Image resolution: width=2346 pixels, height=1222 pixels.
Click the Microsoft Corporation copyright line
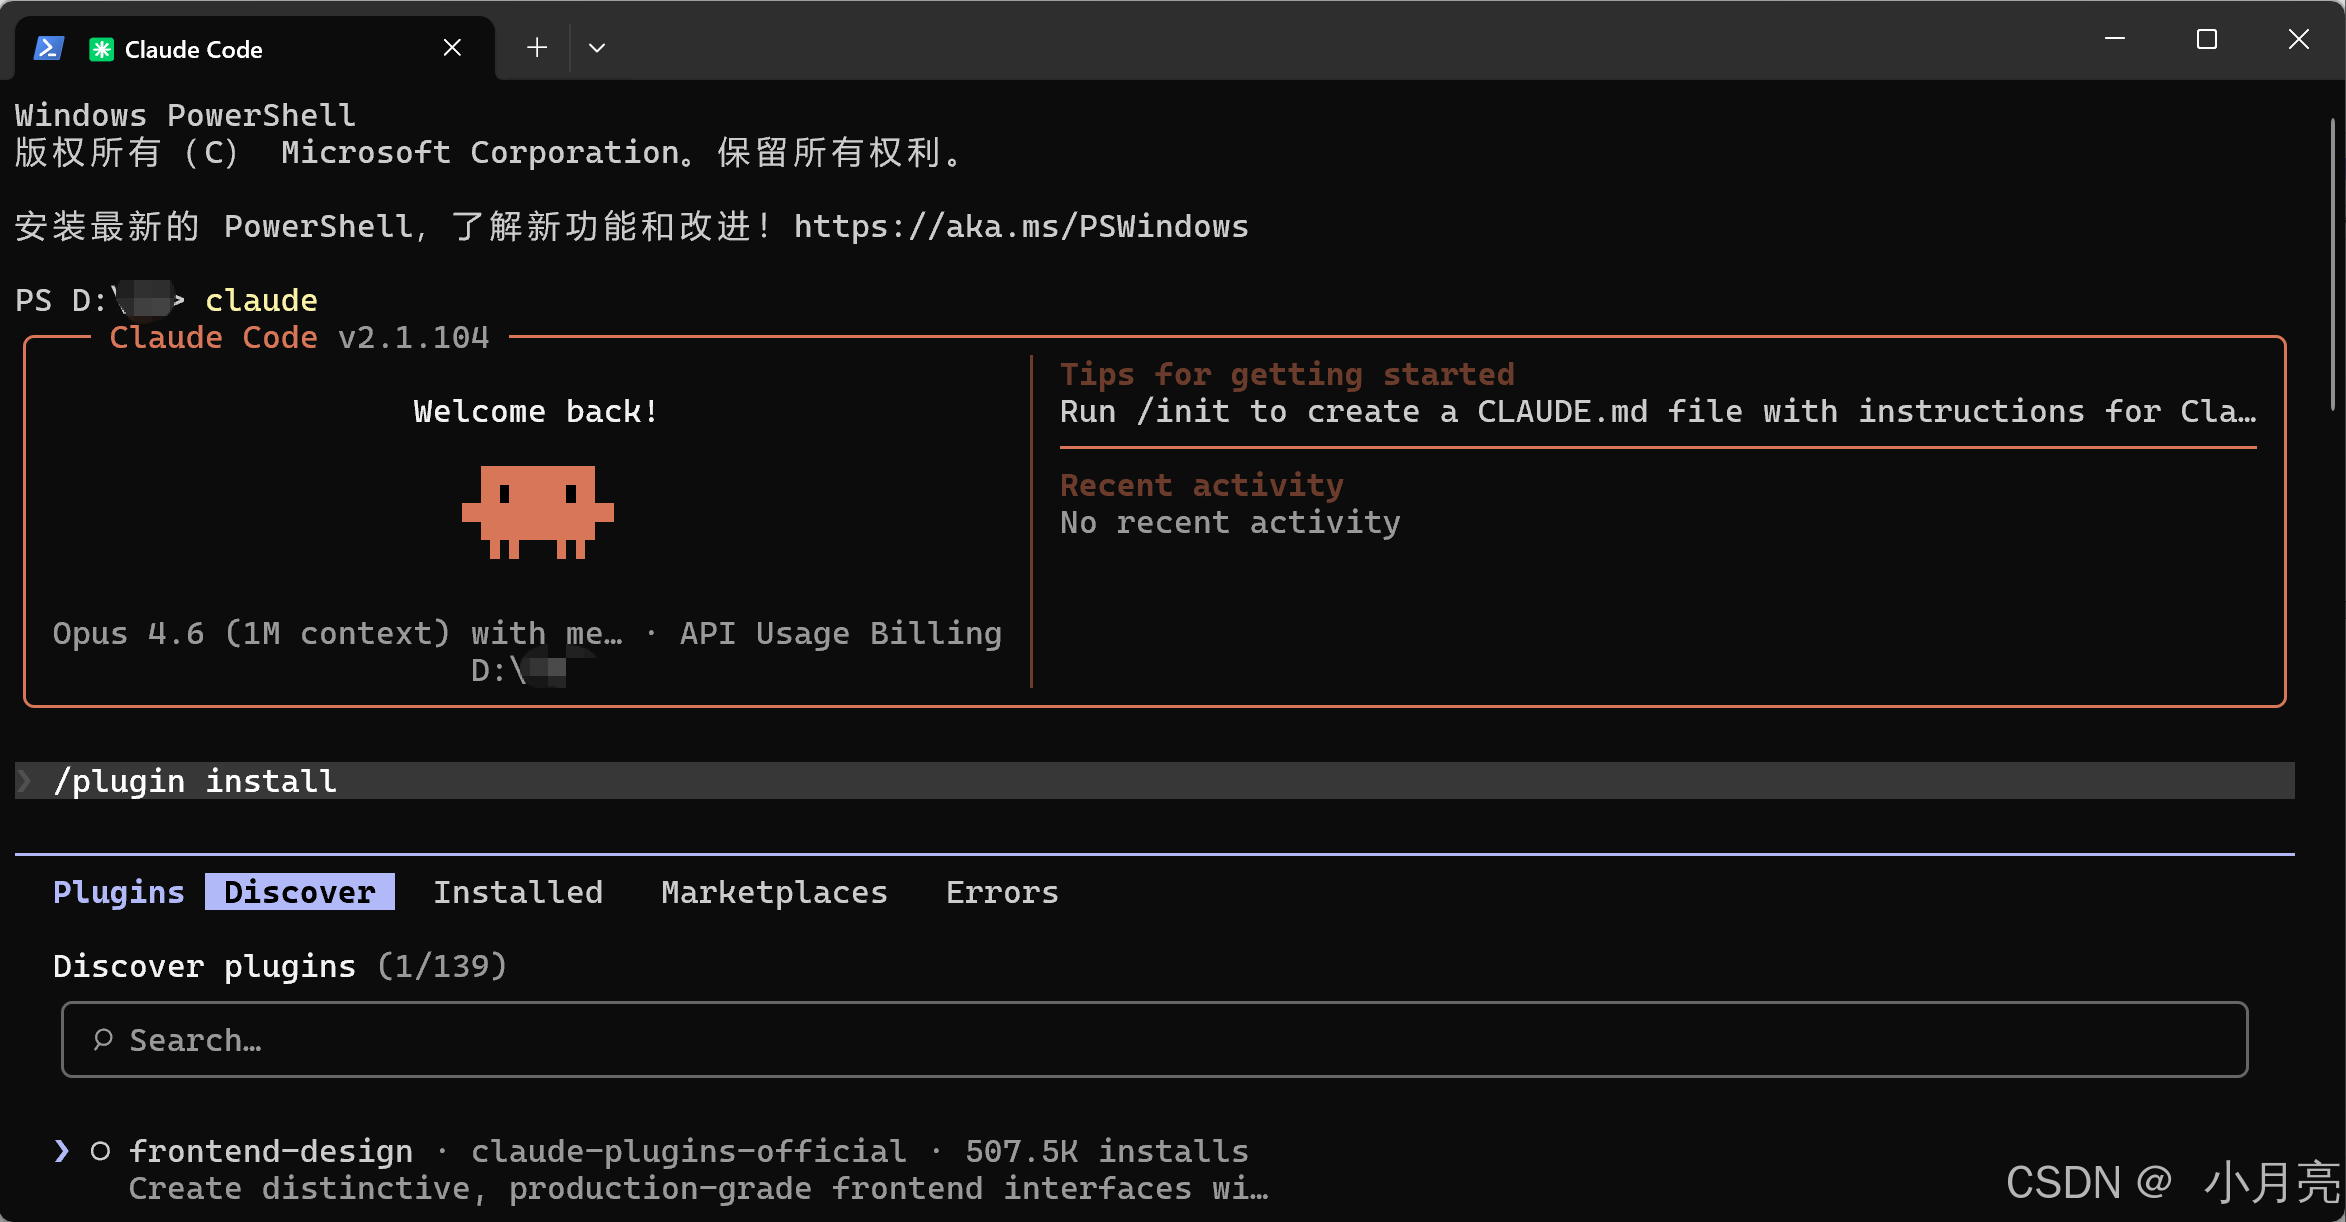tap(489, 152)
